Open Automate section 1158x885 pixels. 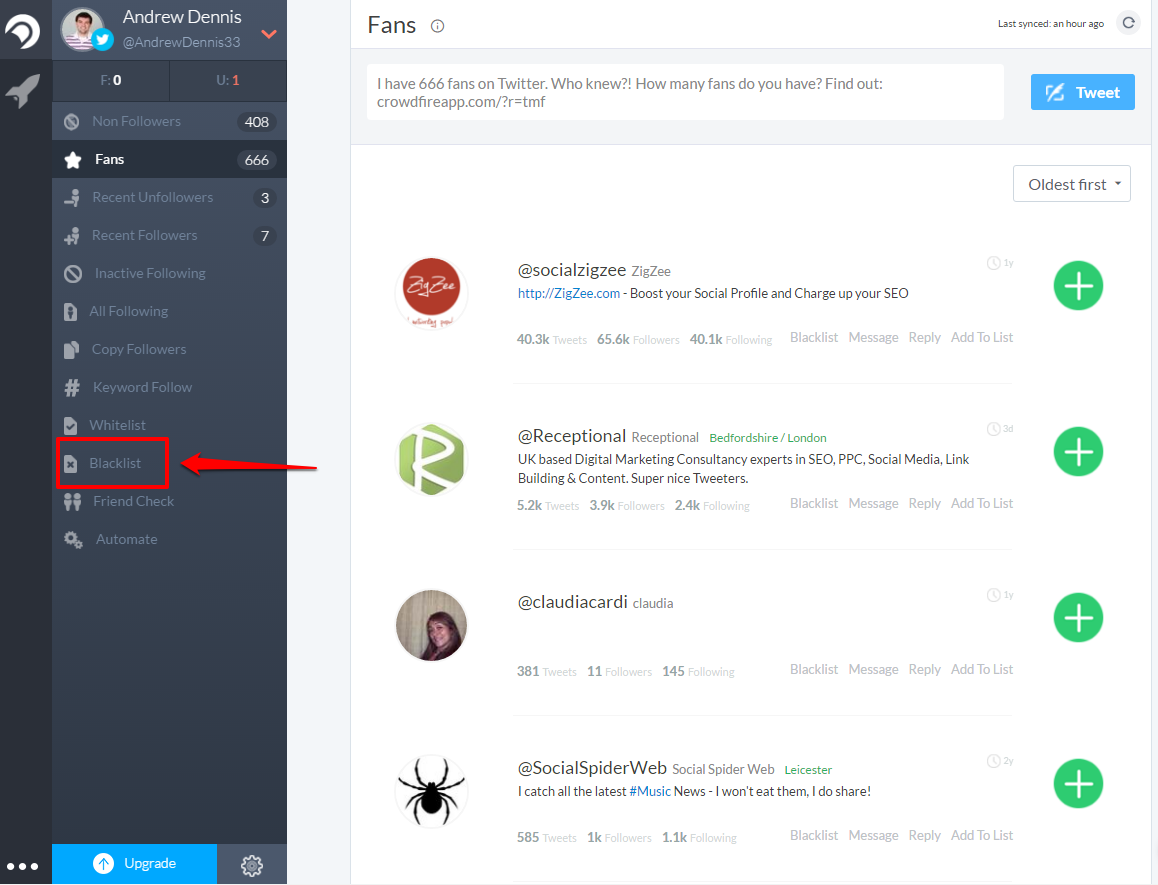(169, 540)
